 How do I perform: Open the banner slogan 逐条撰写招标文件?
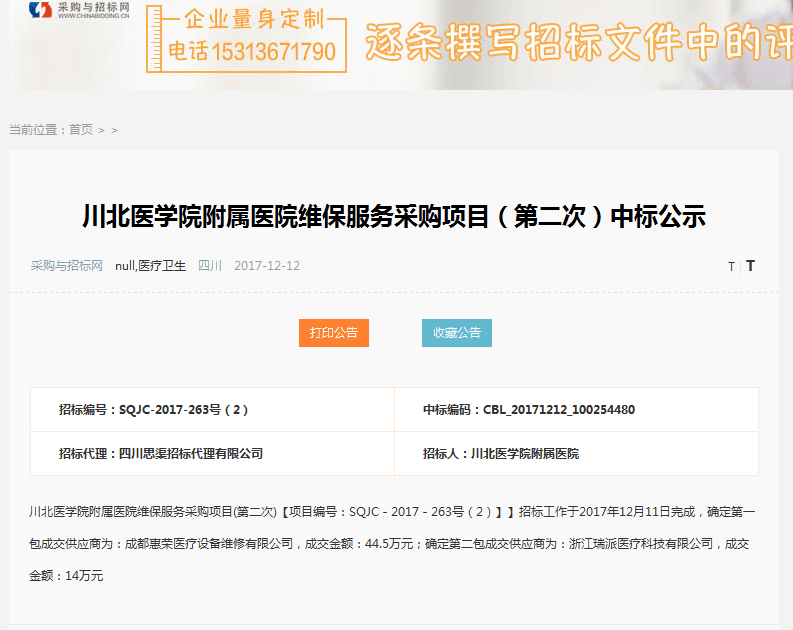click(570, 42)
